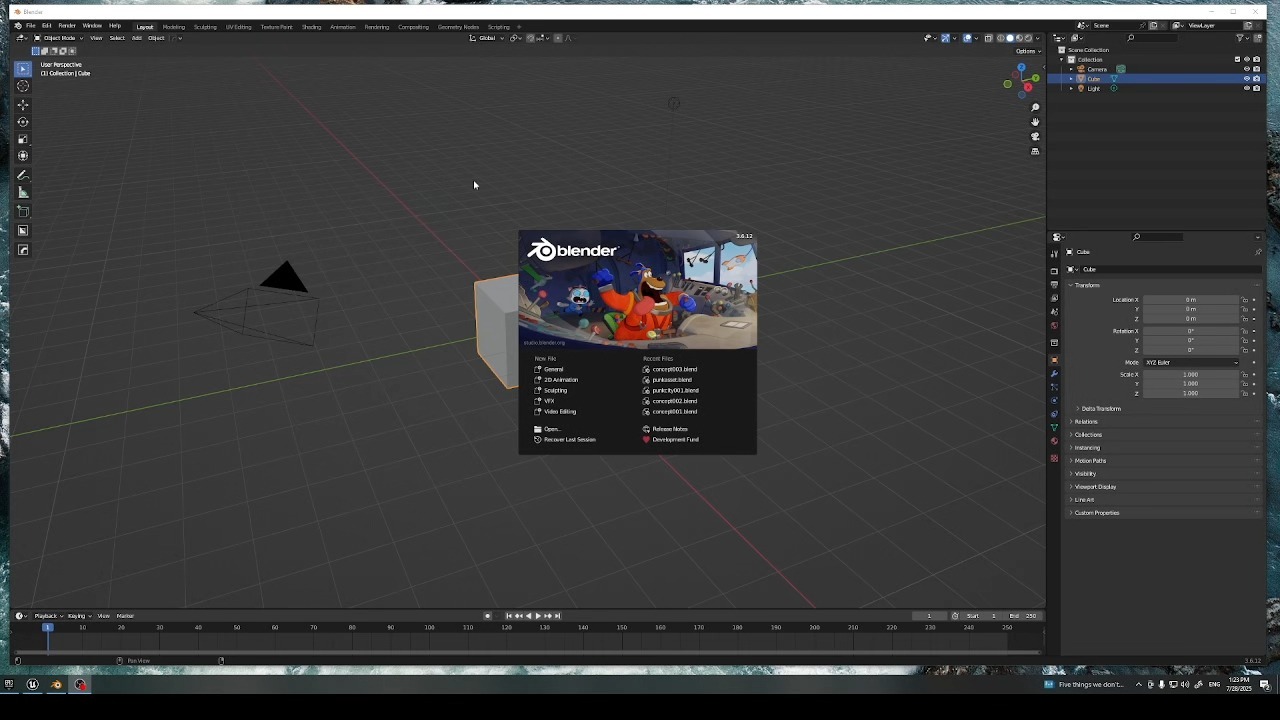The height and width of the screenshot is (720, 1280).
Task: Open recent file punkcity001.blend
Action: (675, 391)
